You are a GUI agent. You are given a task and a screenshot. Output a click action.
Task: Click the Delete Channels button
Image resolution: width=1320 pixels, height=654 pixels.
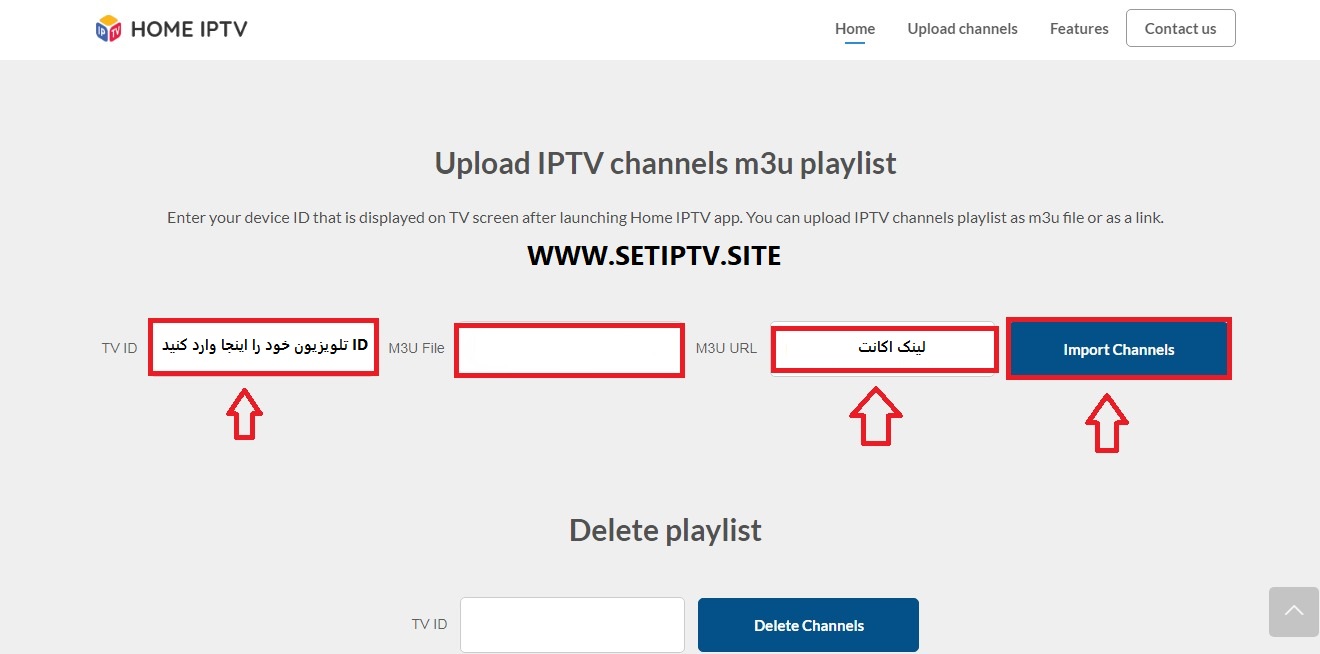click(807, 624)
